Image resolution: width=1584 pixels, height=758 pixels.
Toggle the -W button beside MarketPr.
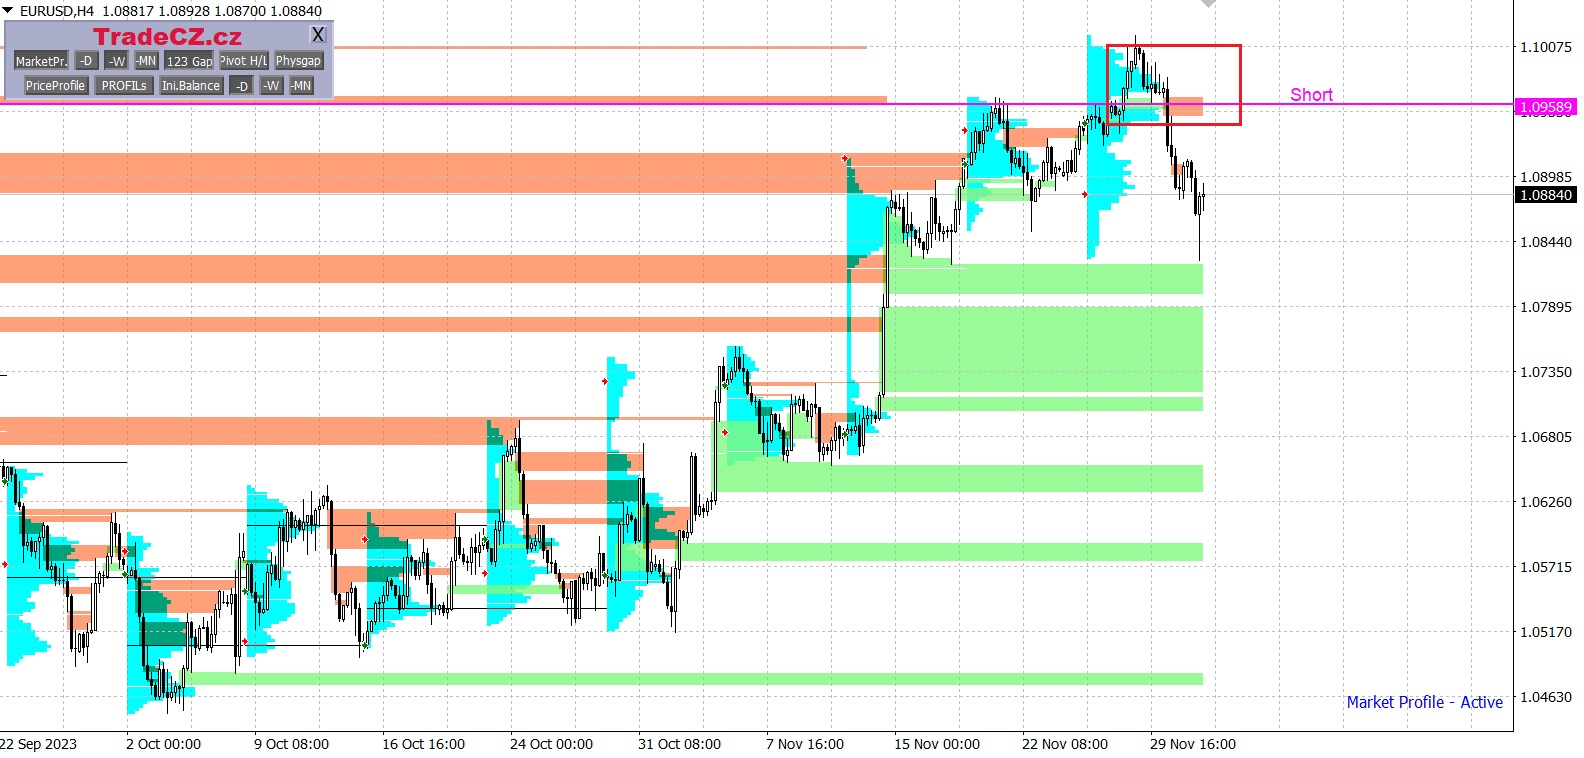click(117, 61)
